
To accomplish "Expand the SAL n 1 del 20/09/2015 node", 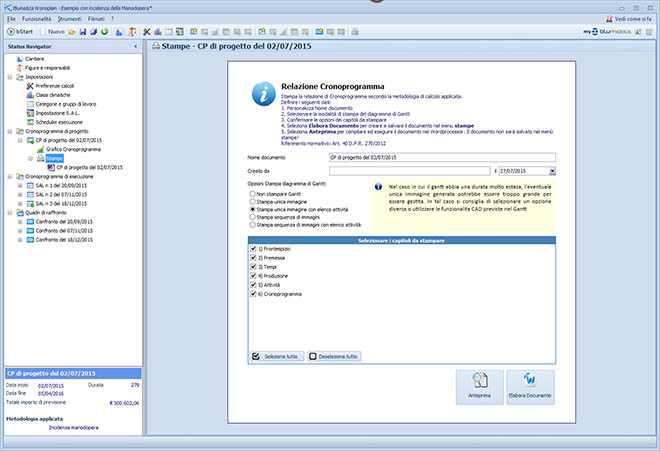I will click(19, 185).
